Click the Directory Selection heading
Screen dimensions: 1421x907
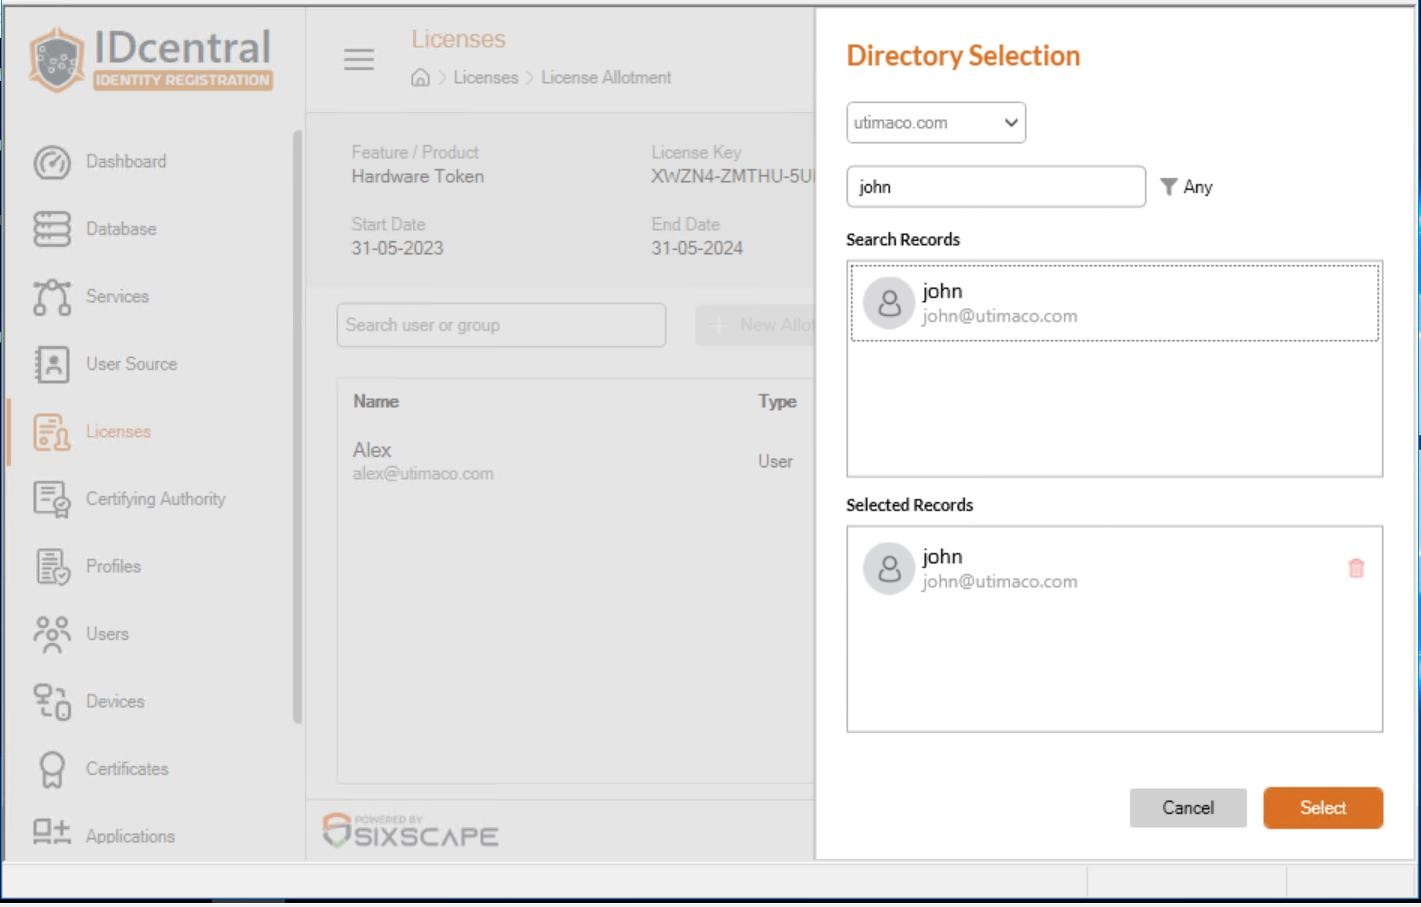(x=963, y=56)
